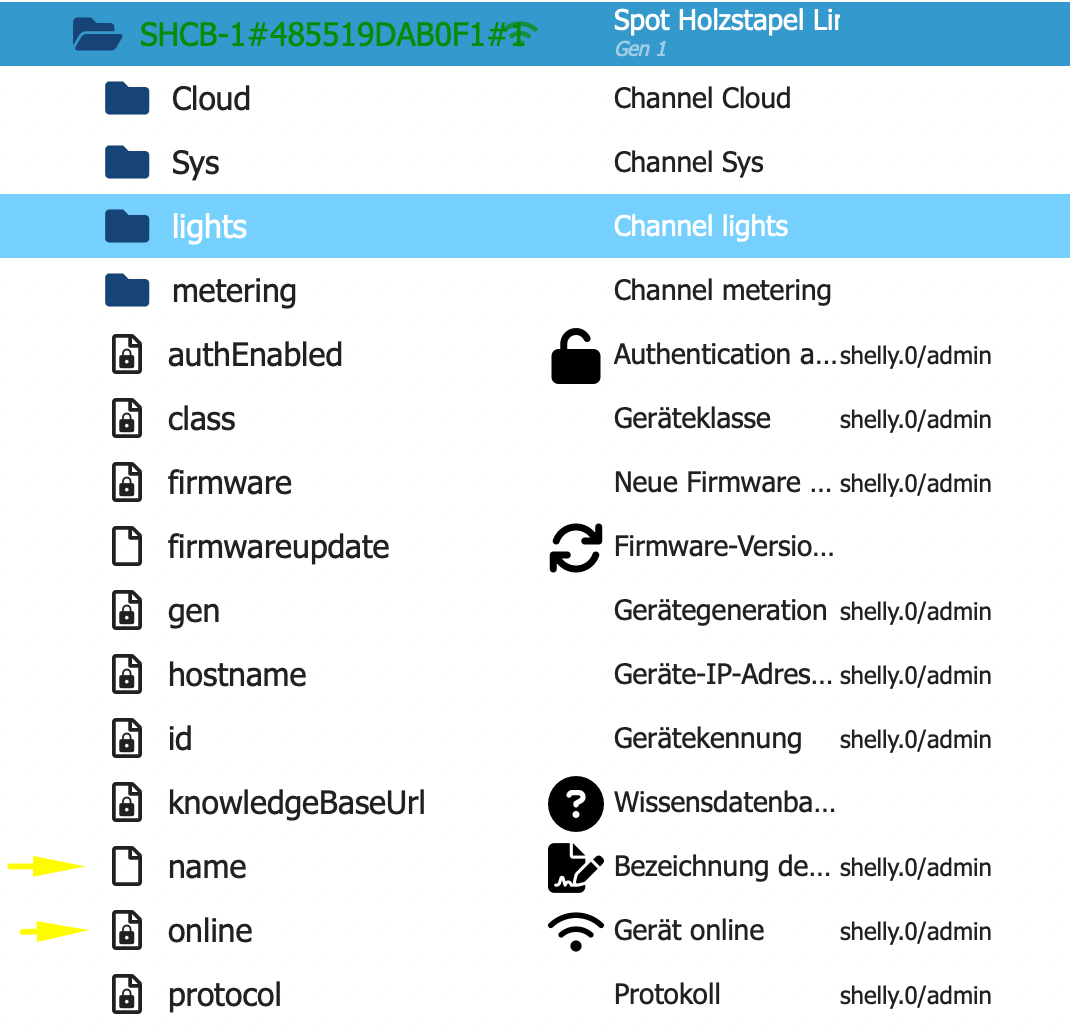The width and height of the screenshot is (1070, 1034).
Task: Click the Spot Holzstapel device name
Action: [x=726, y=21]
